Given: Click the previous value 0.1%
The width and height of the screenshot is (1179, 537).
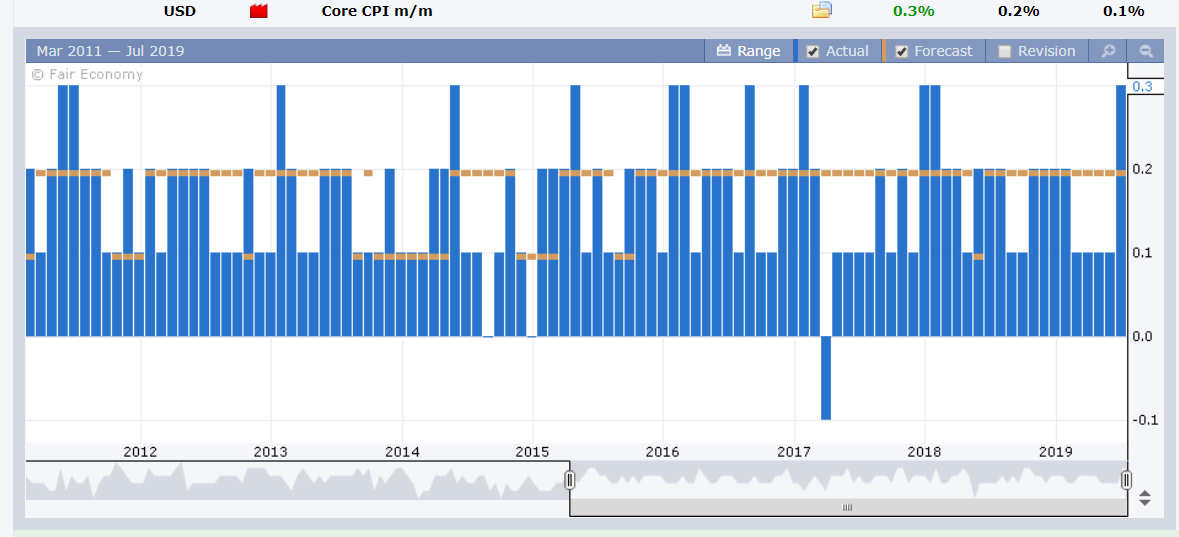Looking at the screenshot, I should pos(1123,11).
